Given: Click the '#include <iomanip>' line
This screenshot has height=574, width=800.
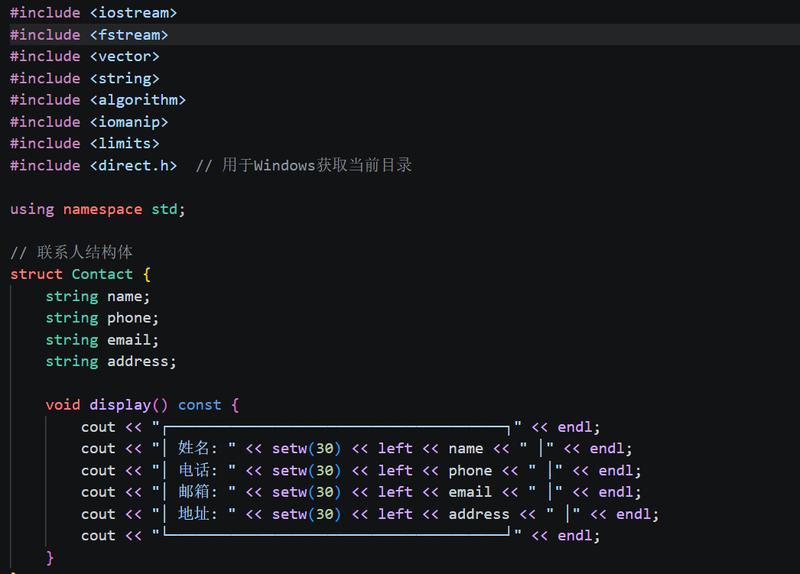Looking at the screenshot, I should [89, 121].
